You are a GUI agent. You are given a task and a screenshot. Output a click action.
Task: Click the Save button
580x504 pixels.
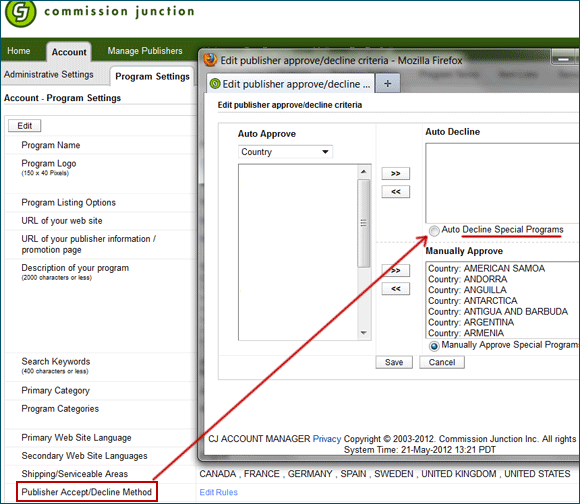(x=394, y=362)
